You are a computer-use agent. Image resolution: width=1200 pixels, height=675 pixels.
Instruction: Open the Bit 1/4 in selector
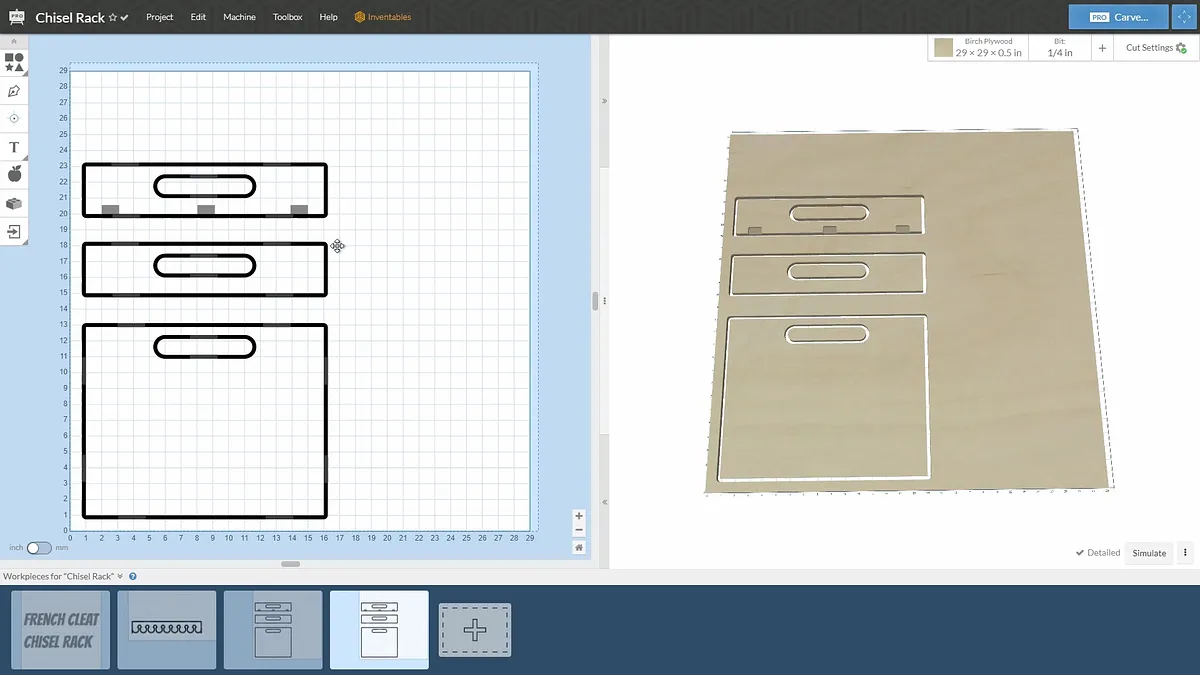point(1060,48)
